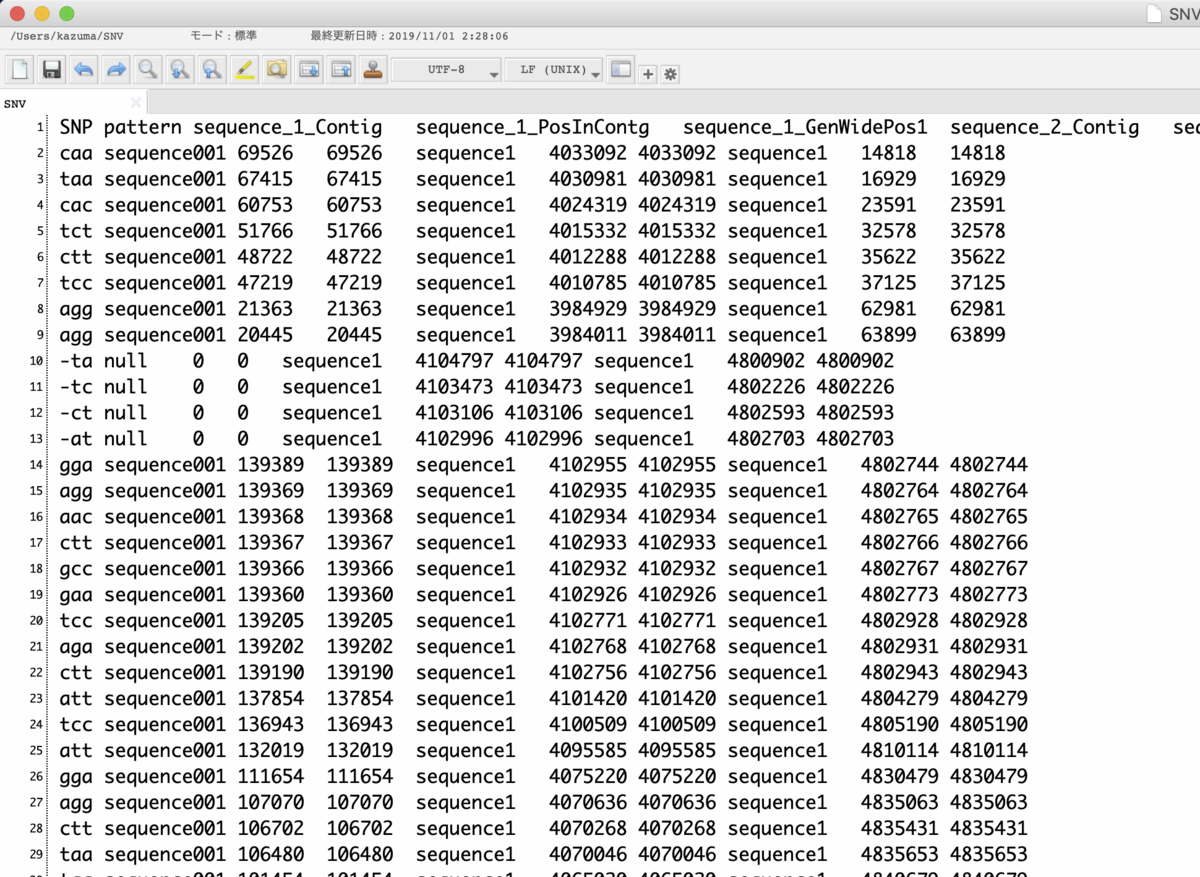Screen dimensions: 1200x877
Task: Create a new document with toolbar icon
Action: click(20, 70)
